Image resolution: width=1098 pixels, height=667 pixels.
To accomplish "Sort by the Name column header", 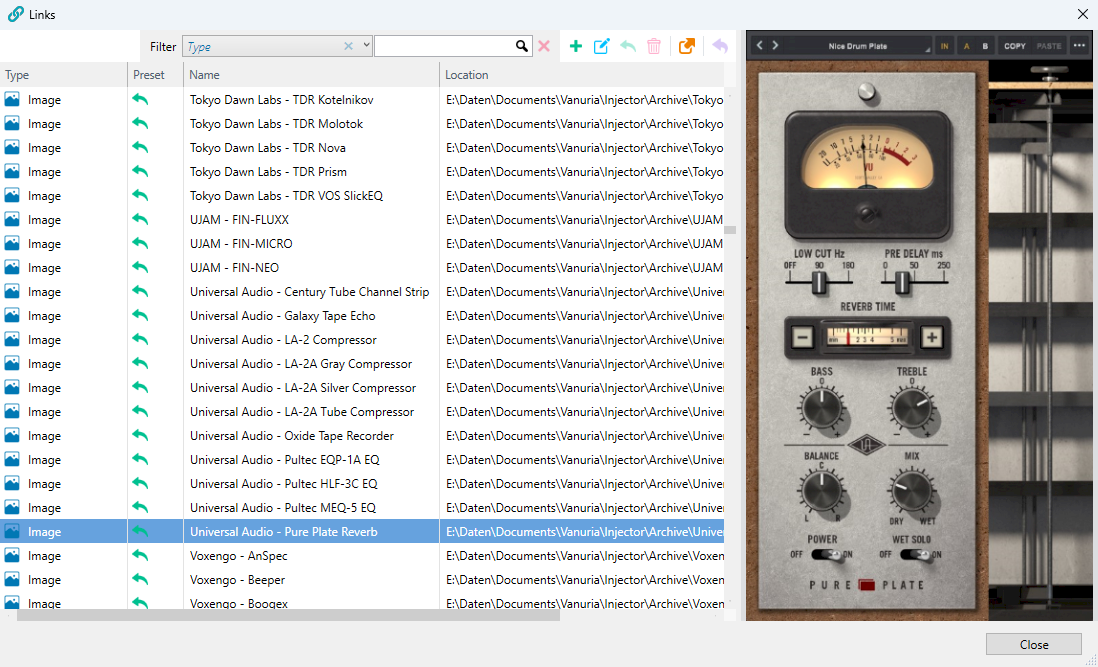I will [312, 75].
